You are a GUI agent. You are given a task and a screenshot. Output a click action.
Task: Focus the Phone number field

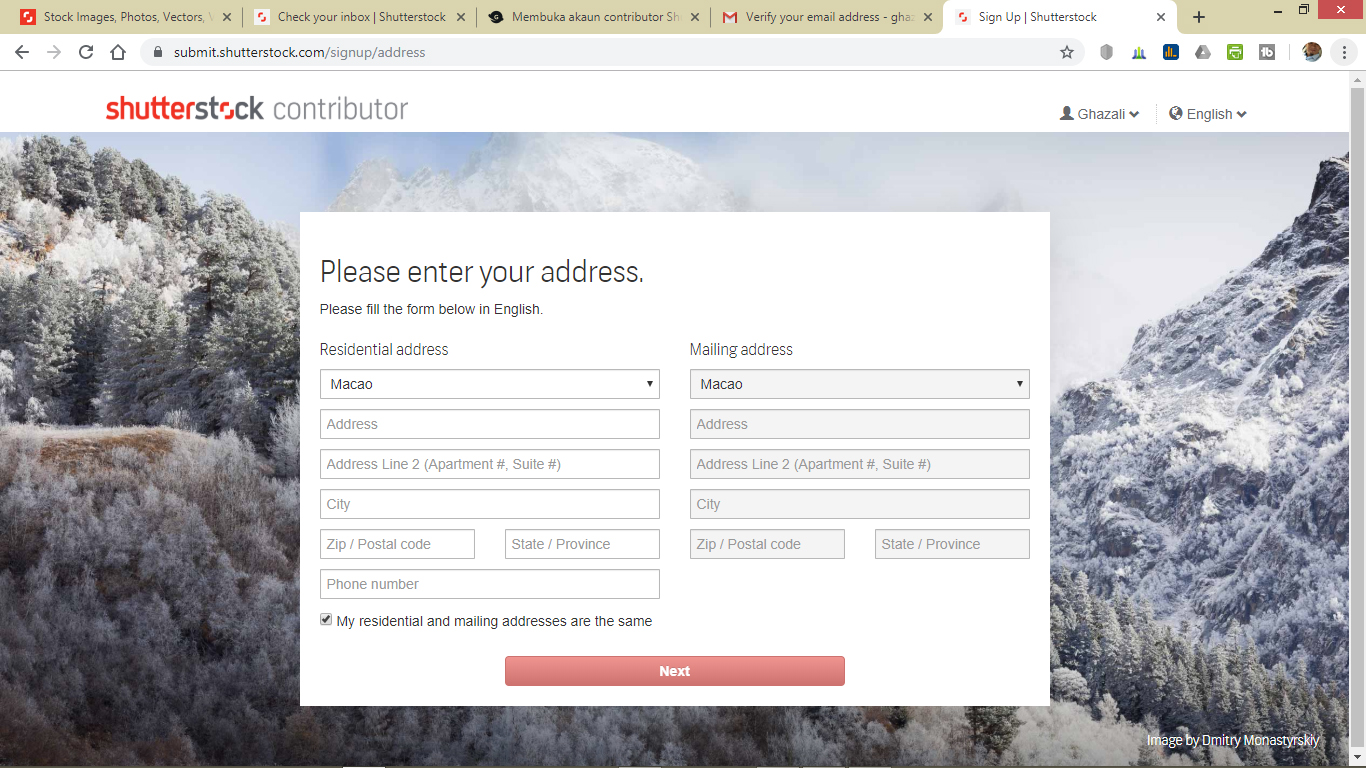(x=490, y=584)
